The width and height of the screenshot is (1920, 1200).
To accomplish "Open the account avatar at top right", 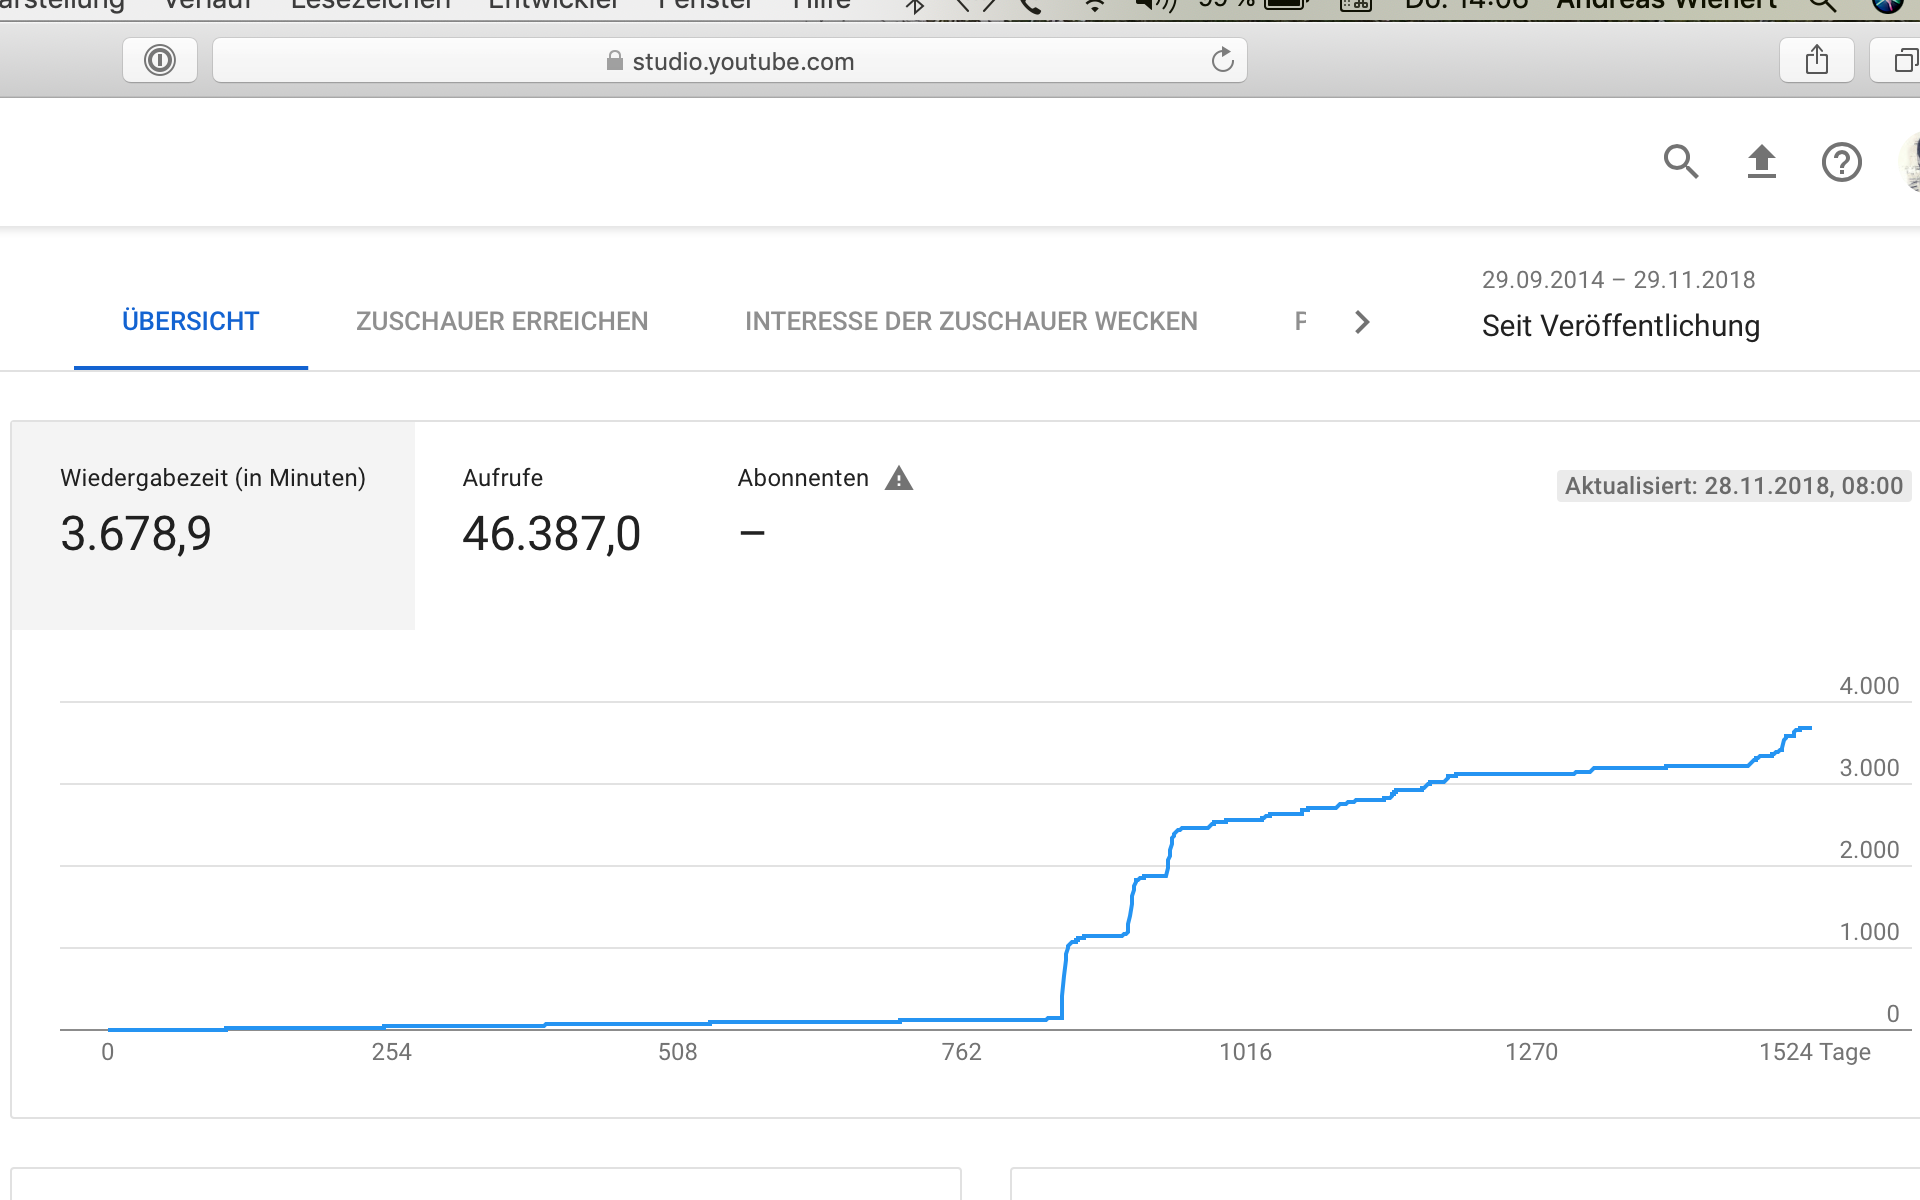I will click(1912, 161).
